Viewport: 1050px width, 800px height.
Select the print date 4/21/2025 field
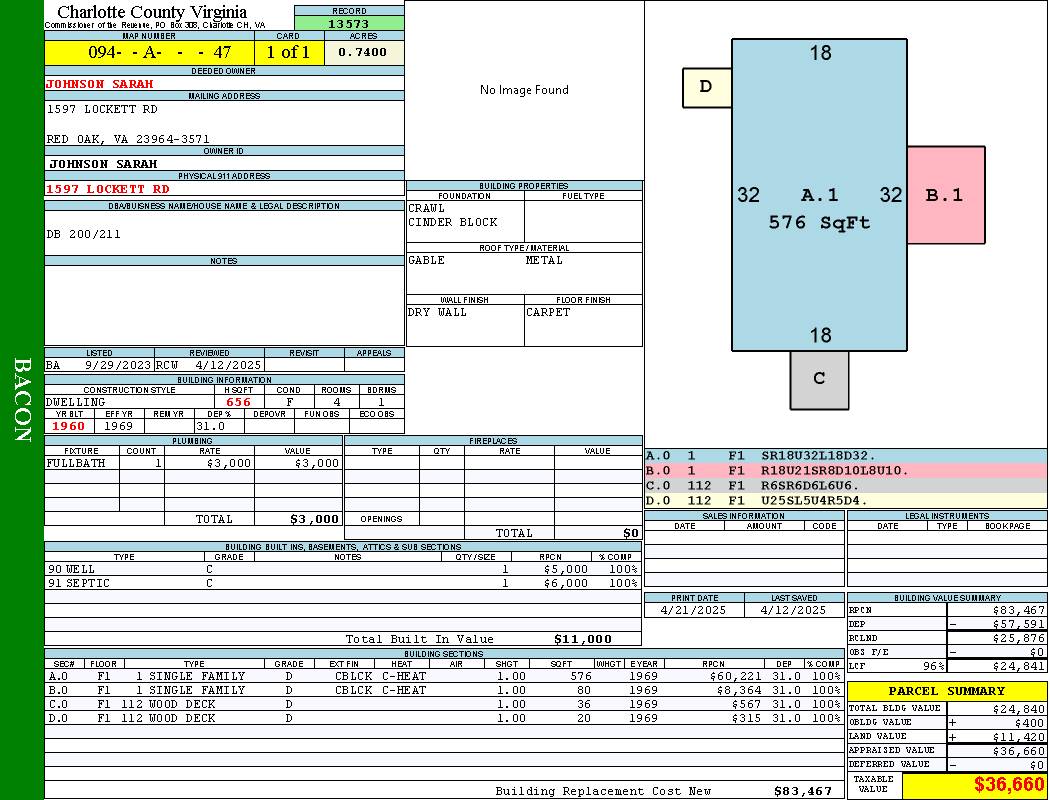pos(694,610)
